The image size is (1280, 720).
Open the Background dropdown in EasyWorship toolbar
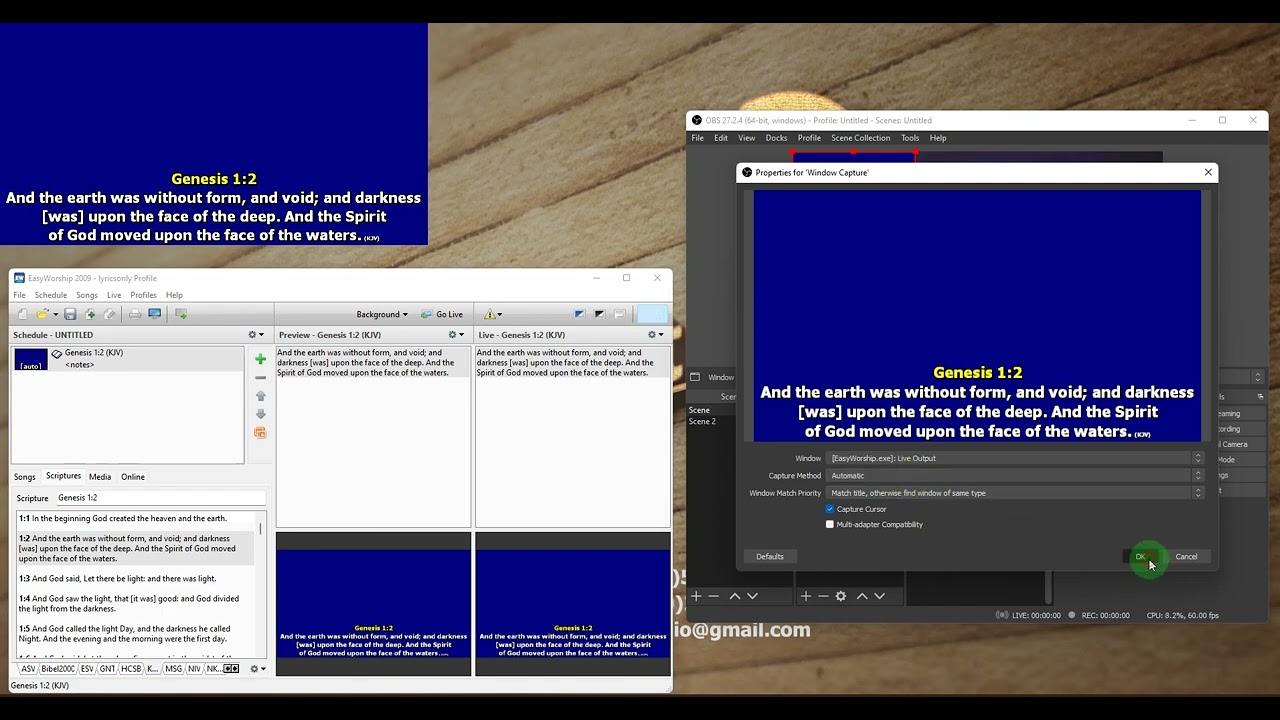(382, 314)
